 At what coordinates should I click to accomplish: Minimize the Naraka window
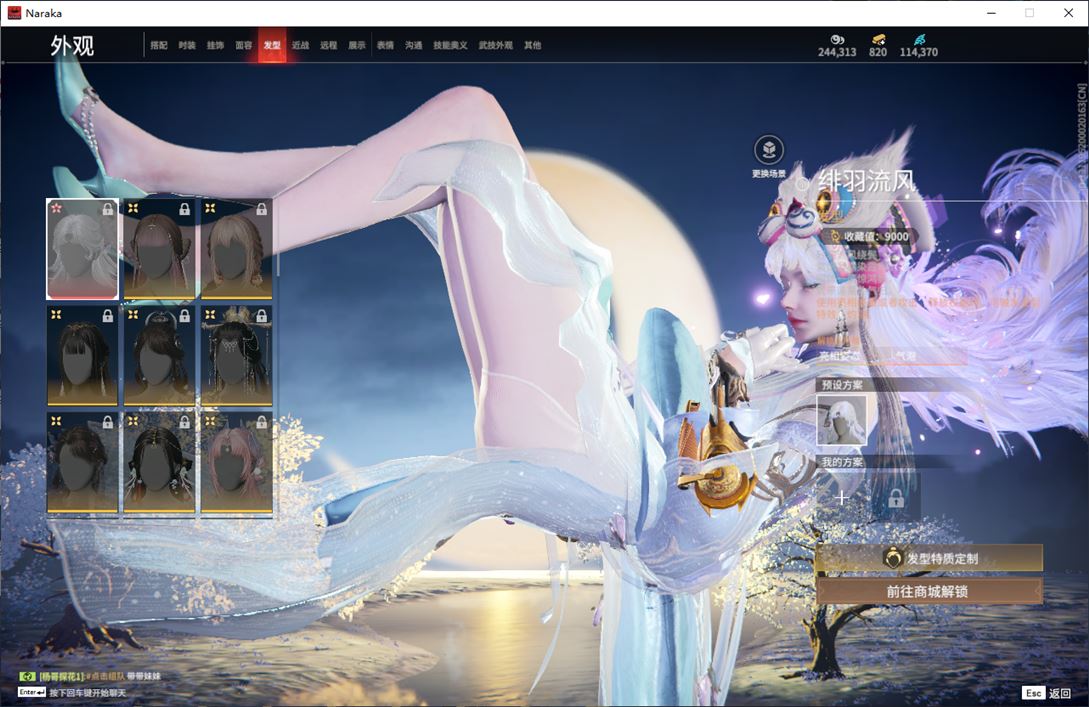click(991, 13)
